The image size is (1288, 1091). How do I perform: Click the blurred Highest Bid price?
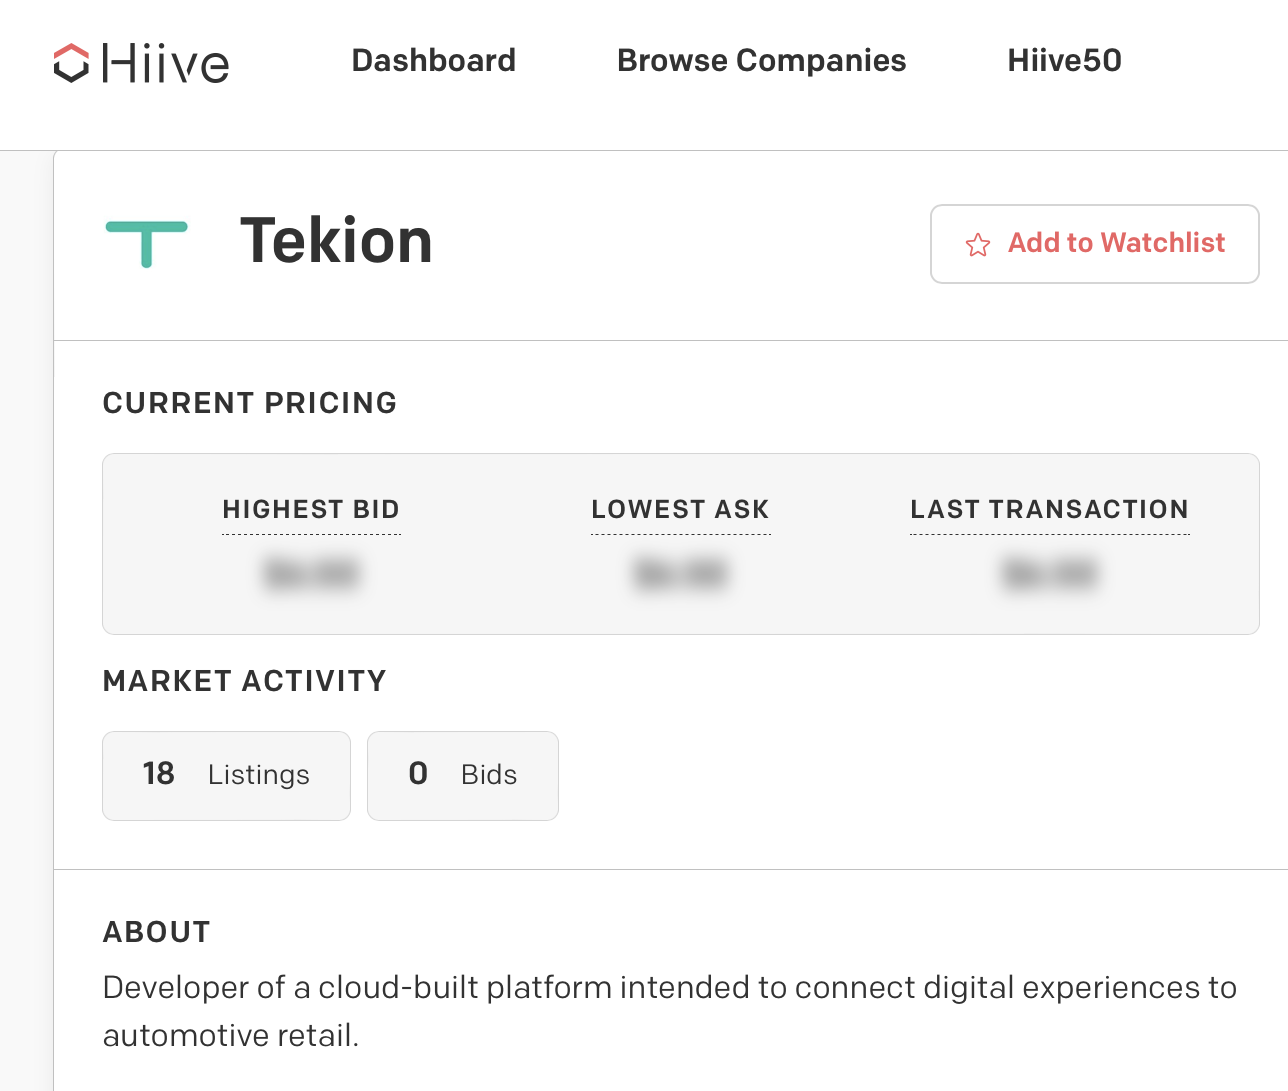click(x=311, y=574)
